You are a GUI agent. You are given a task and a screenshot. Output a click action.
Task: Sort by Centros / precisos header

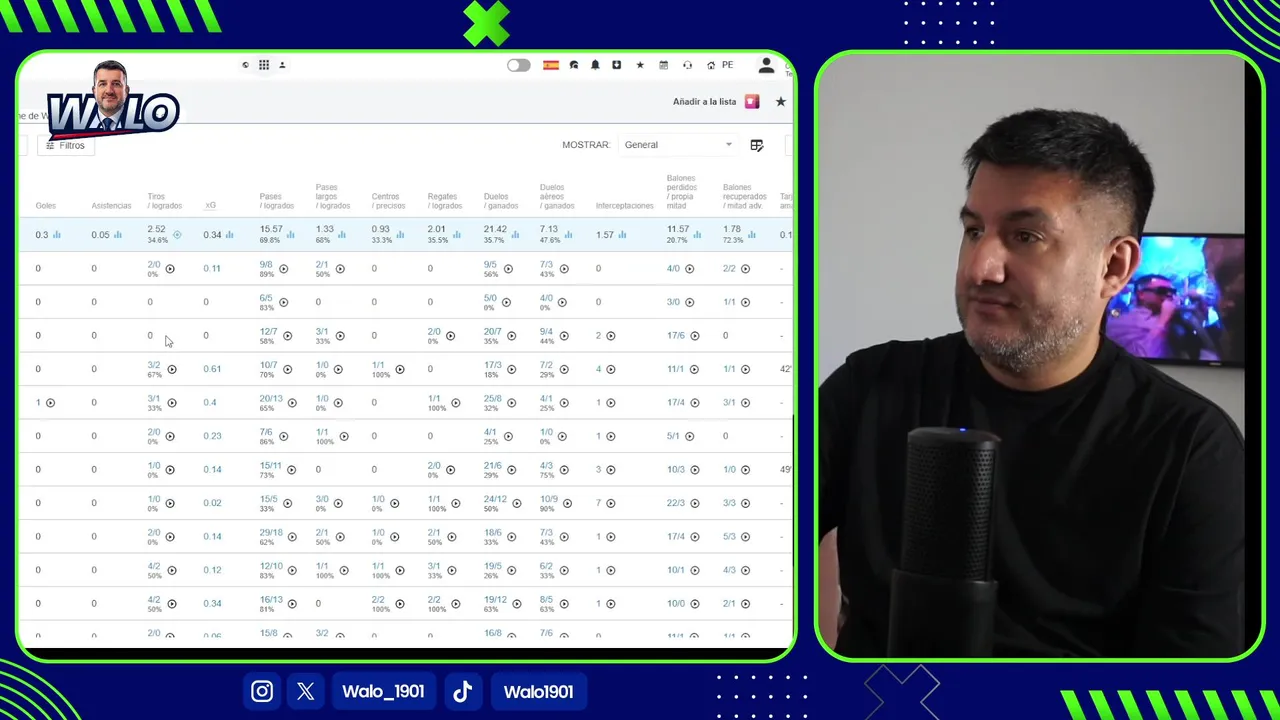(388, 201)
